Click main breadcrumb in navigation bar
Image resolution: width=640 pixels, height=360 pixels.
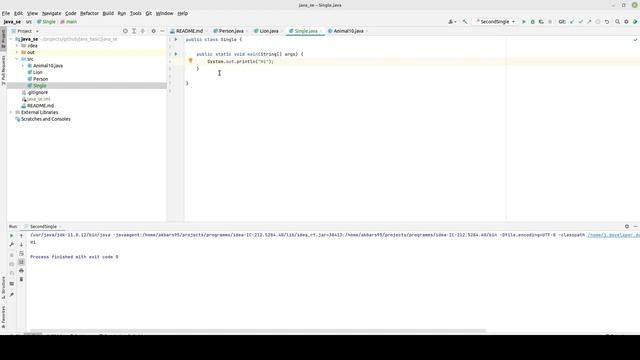tap(69, 22)
